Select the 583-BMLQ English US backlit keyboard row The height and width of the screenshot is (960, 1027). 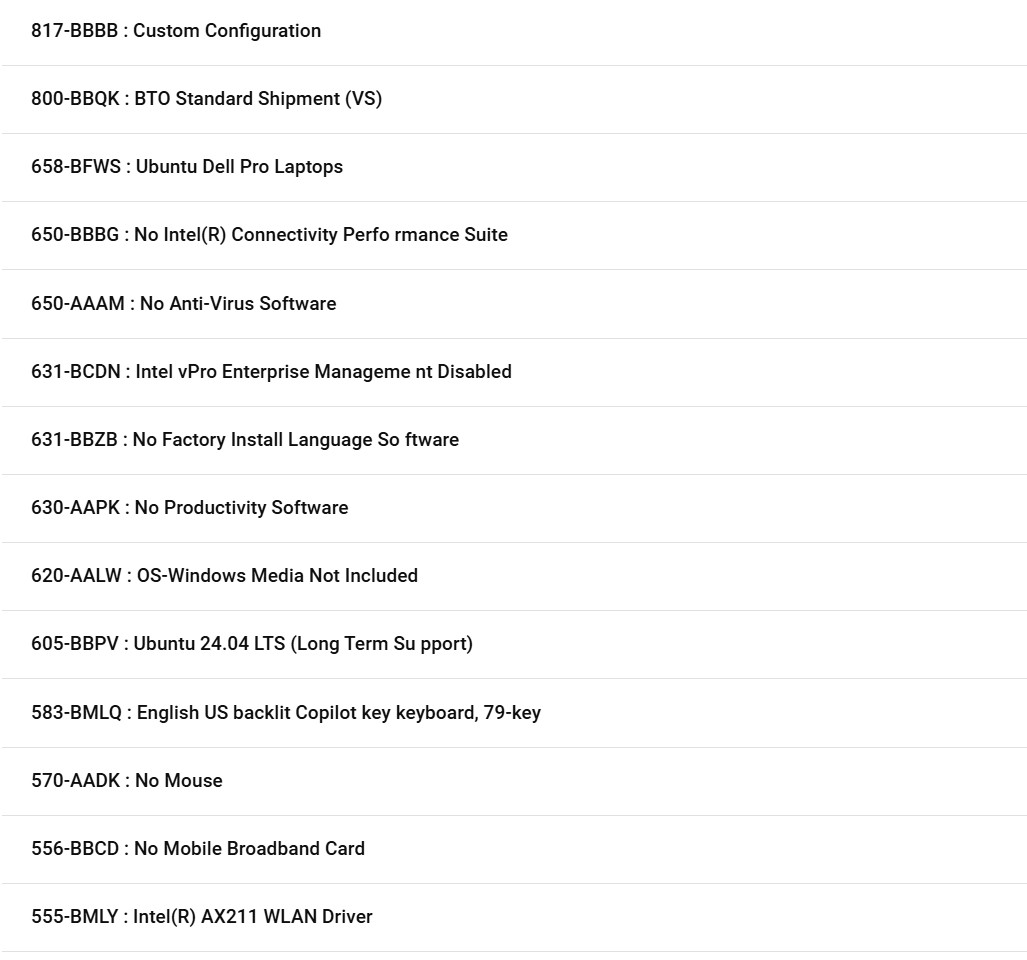tap(514, 713)
